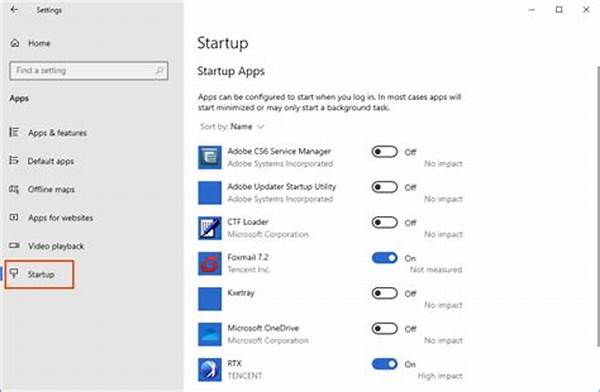This screenshot has width=600, height=392.
Task: Click the CTF Loader app icon
Action: pos(210,228)
